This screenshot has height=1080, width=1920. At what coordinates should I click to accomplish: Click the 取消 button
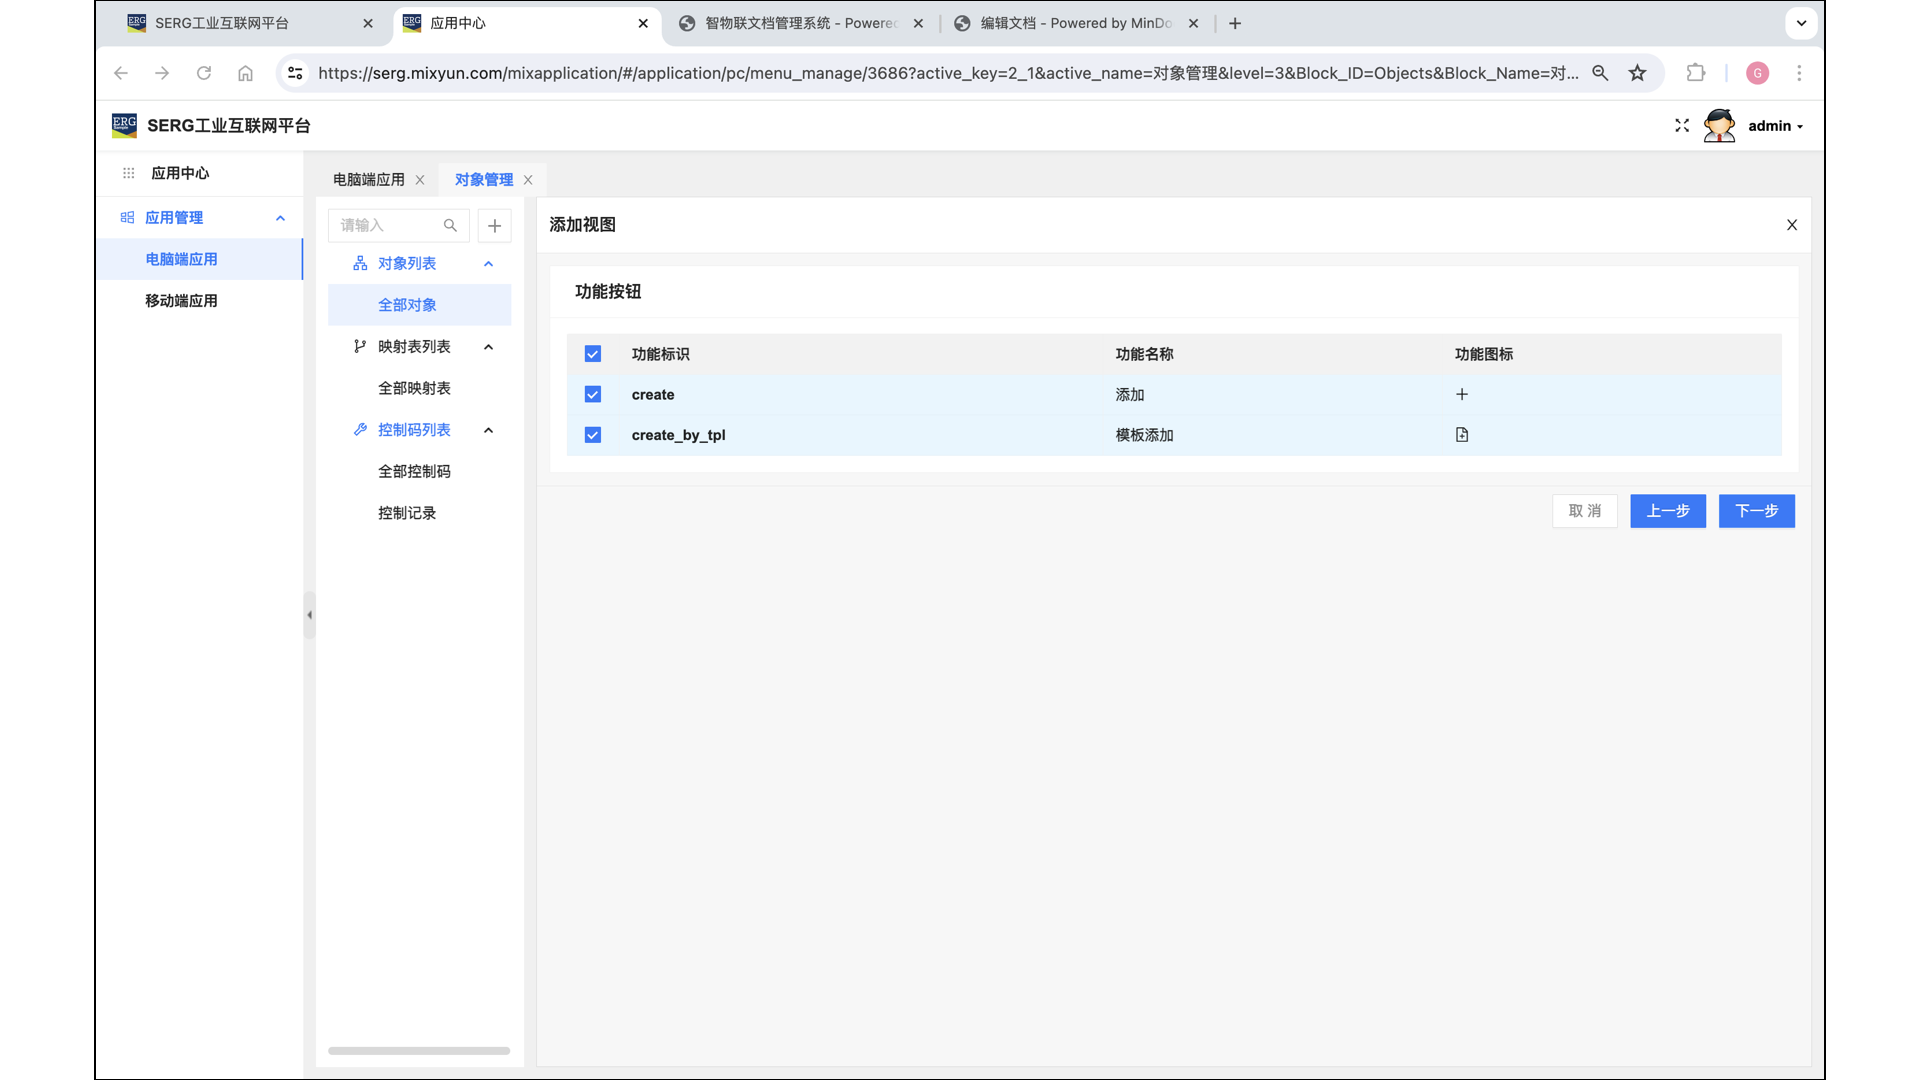[x=1584, y=511]
